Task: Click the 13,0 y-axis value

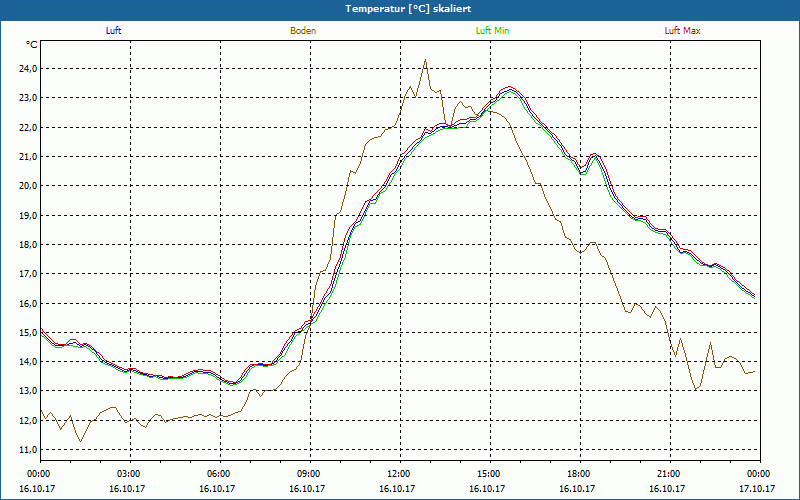Action: (x=29, y=391)
